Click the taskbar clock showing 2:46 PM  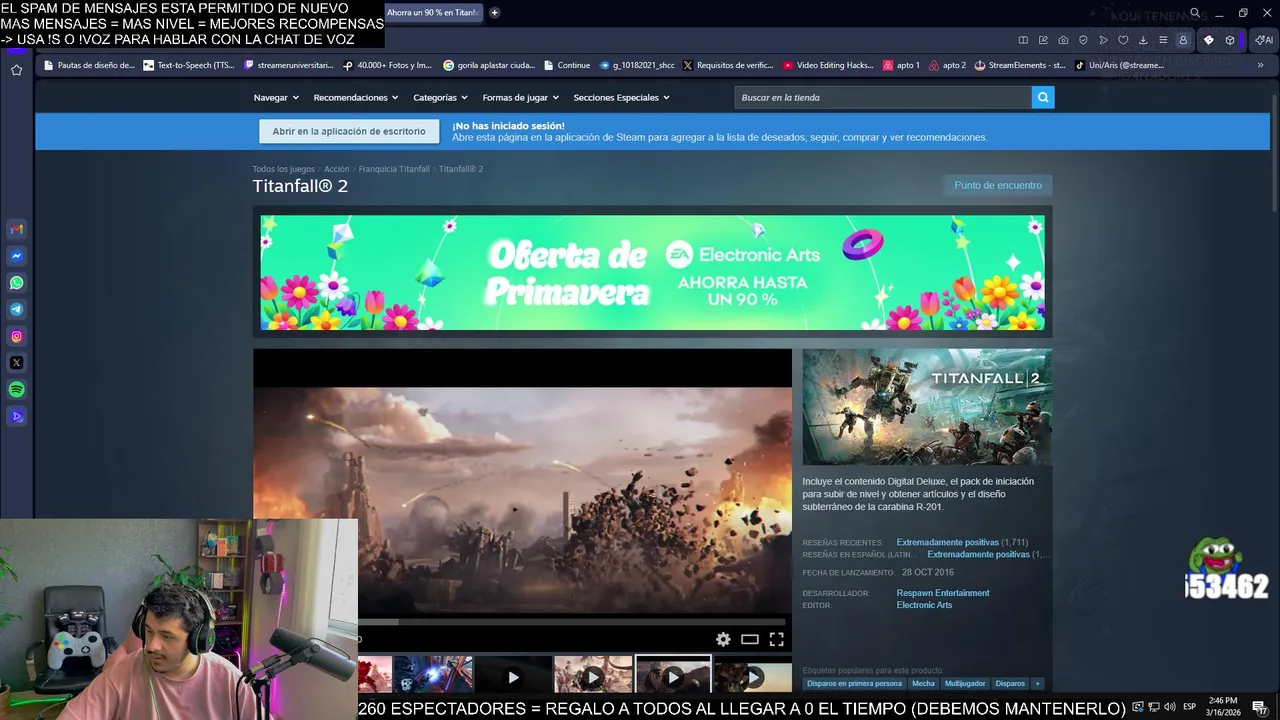tap(1222, 706)
